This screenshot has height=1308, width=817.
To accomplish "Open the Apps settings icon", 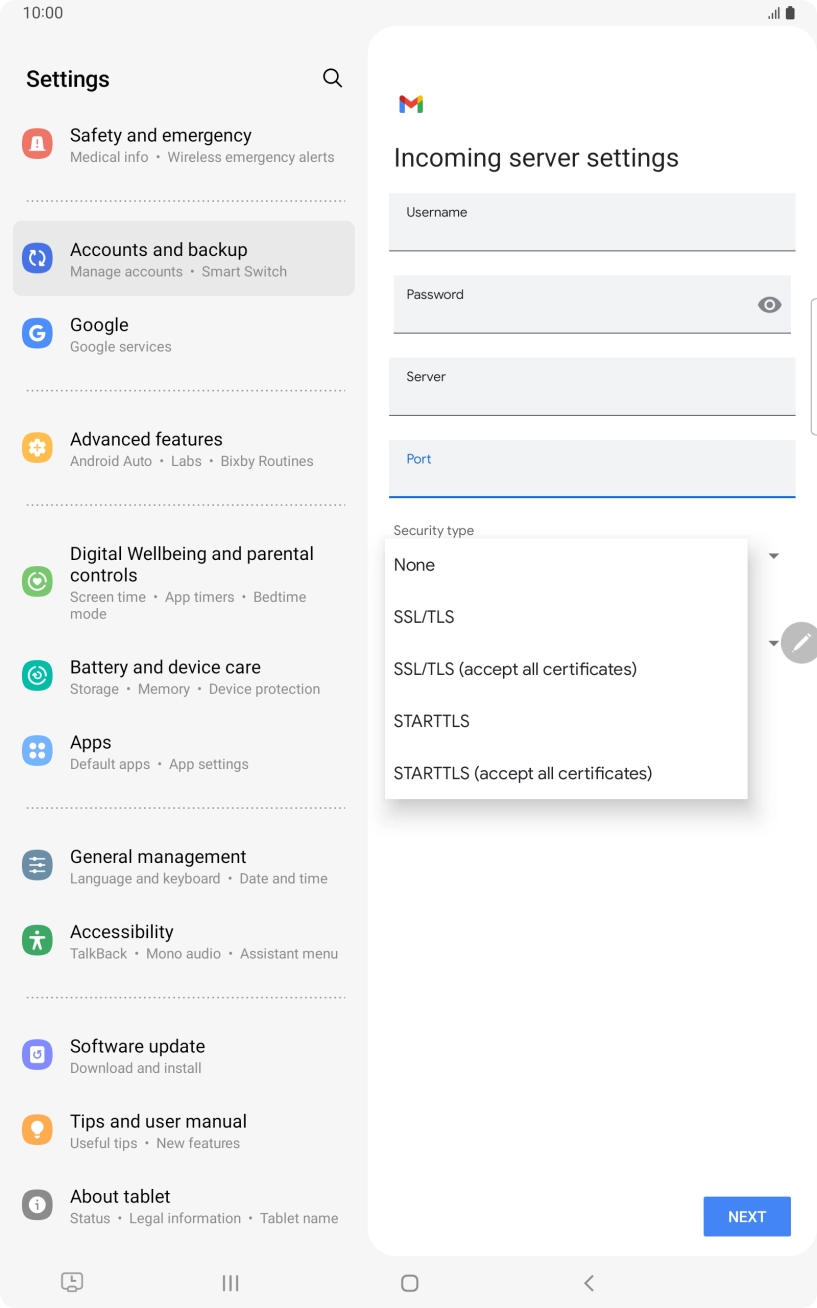I will tap(37, 751).
